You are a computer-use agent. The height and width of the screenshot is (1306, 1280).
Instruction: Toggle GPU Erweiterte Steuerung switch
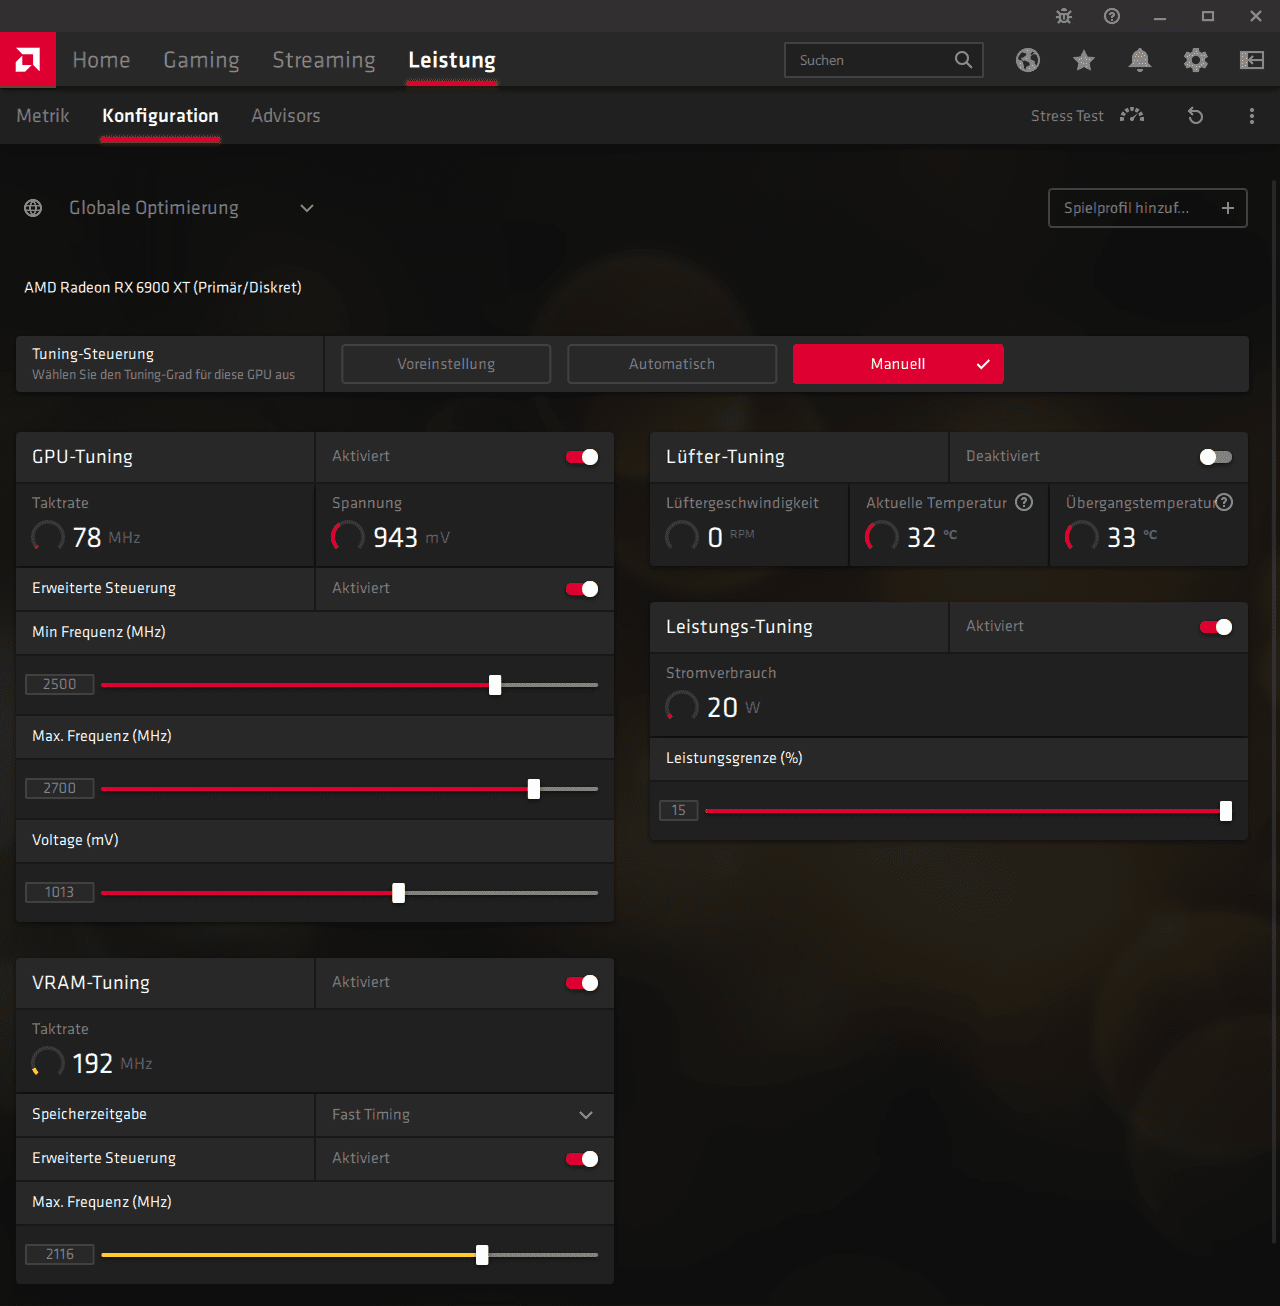(x=582, y=589)
